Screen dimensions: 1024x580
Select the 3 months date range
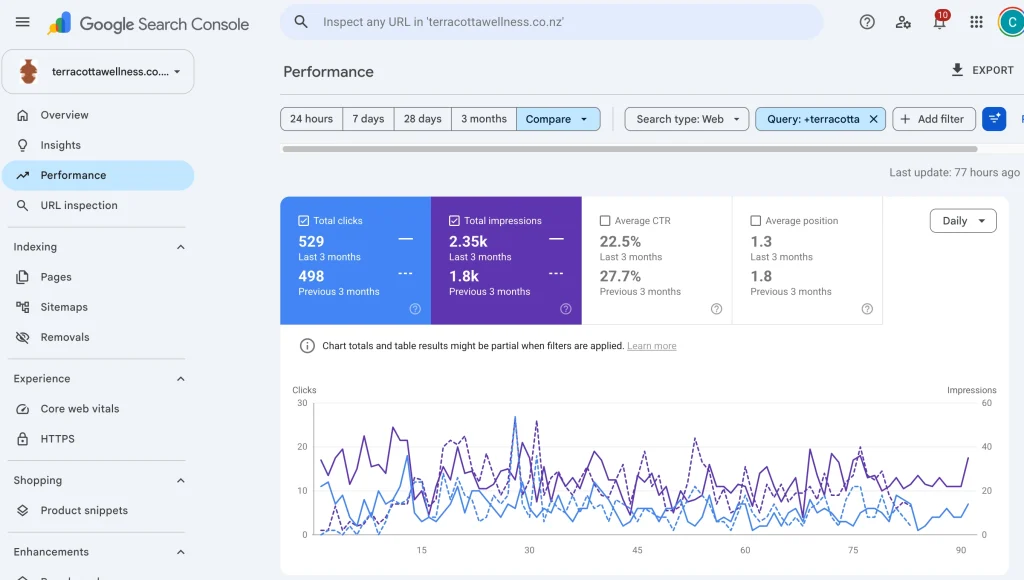484,119
